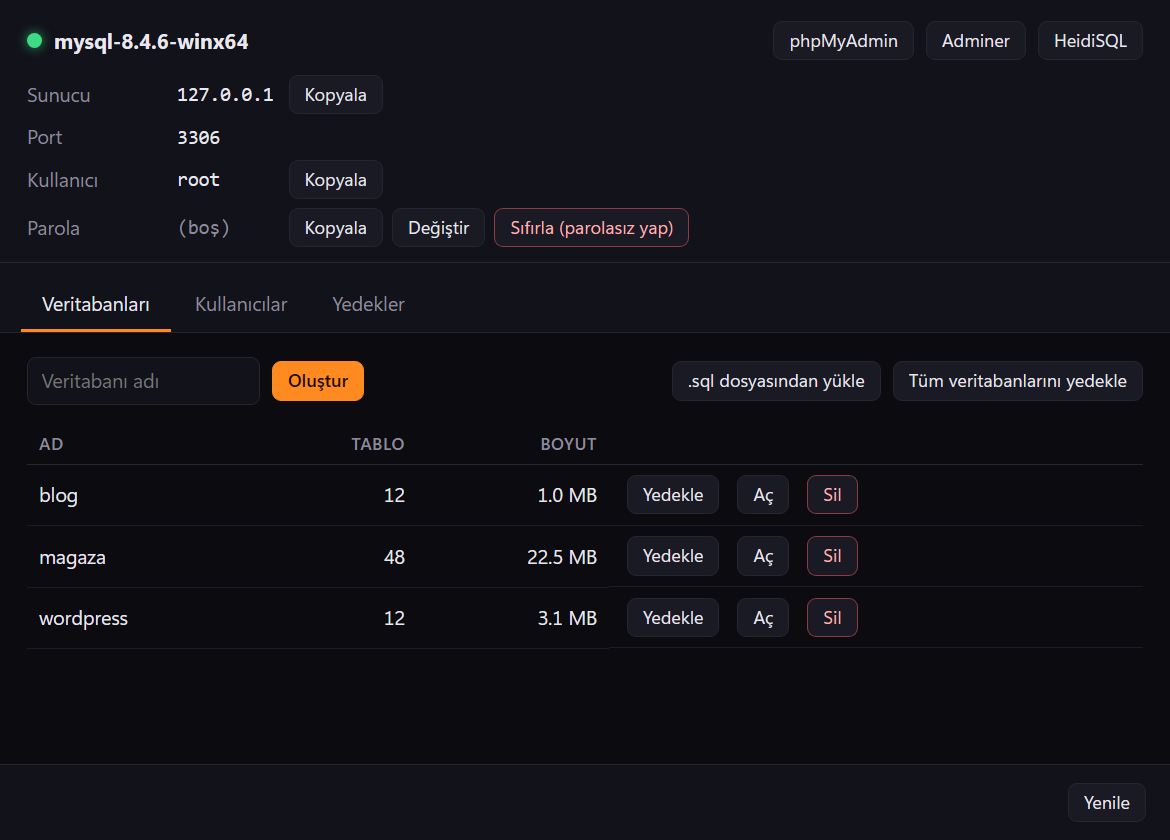This screenshot has height=840, width=1170.
Task: Click the TABLO column header
Action: point(378,444)
